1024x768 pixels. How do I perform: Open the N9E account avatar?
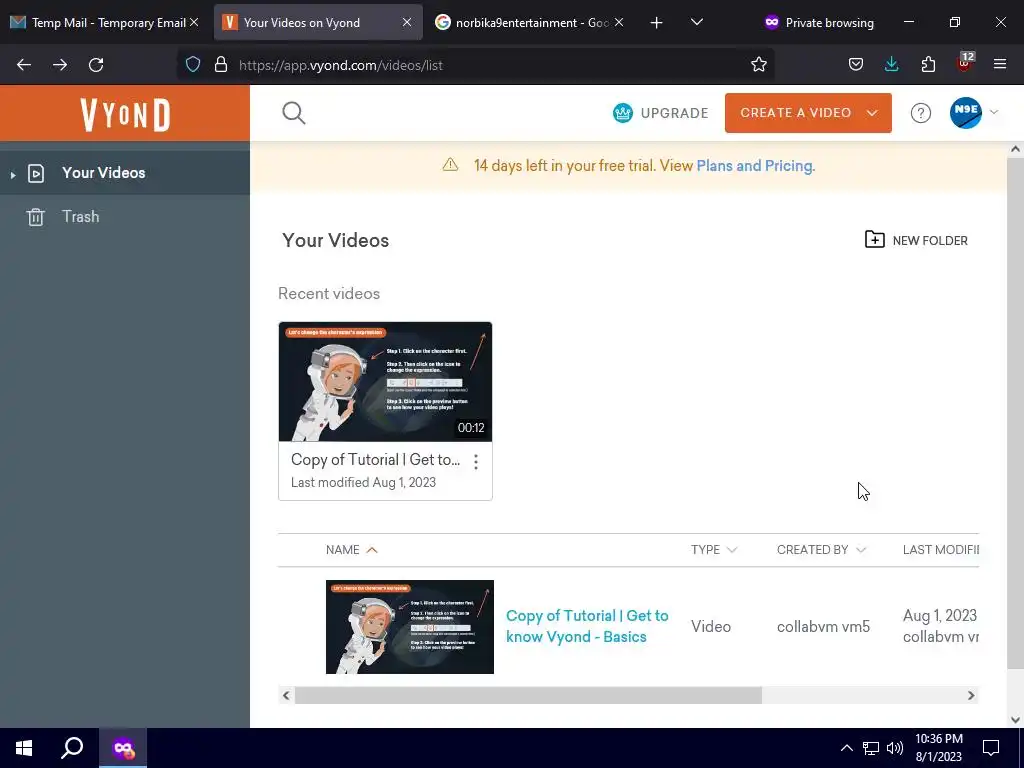(965, 112)
